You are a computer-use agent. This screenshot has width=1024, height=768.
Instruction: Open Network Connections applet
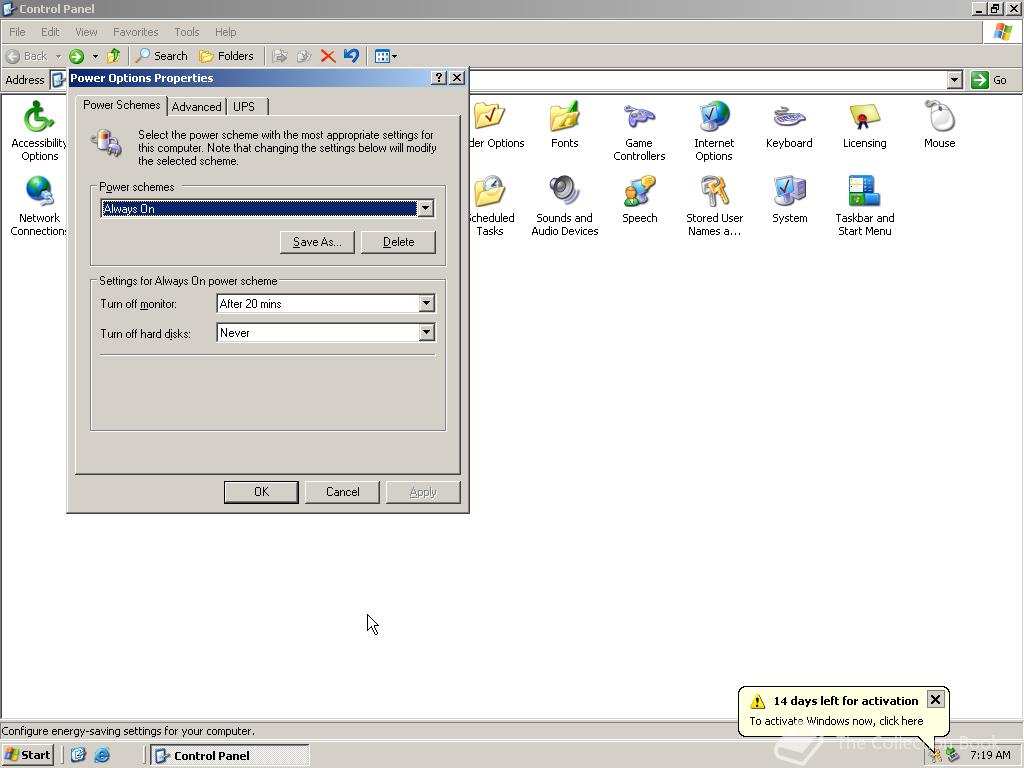[x=39, y=205]
